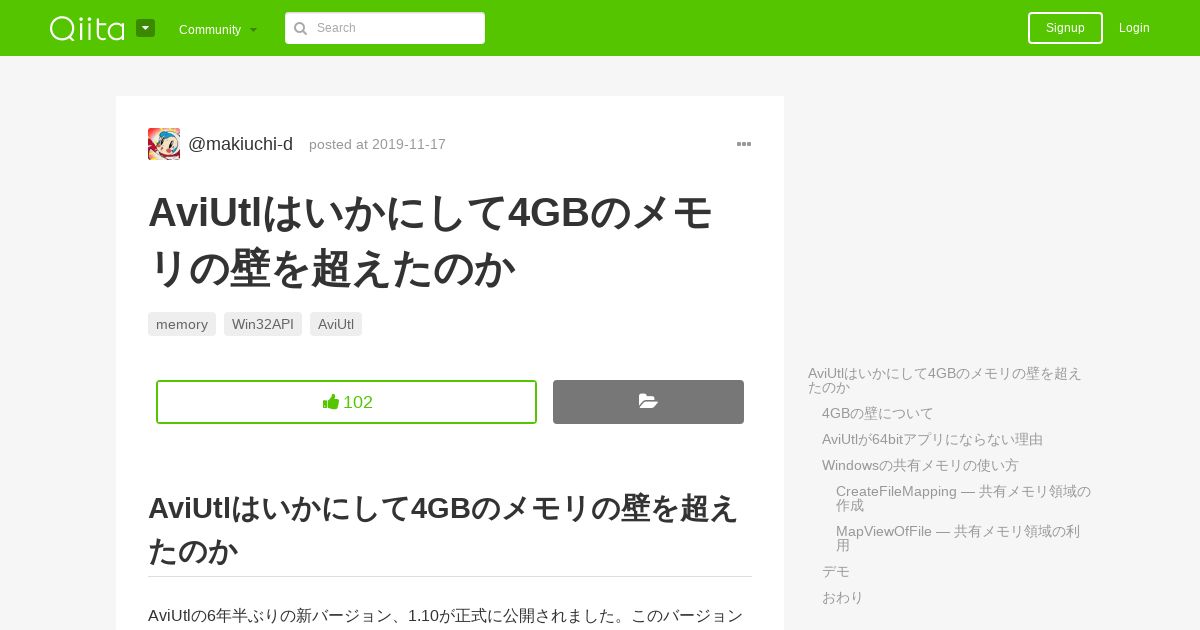
Task: Expand the dropdown arrow beside Qiita logo
Action: tap(145, 28)
